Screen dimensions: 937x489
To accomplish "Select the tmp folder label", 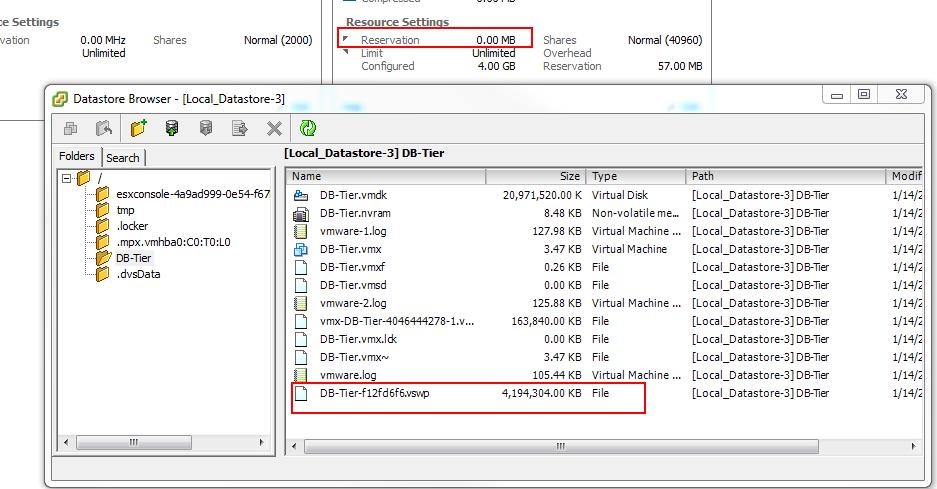I will pos(125,210).
